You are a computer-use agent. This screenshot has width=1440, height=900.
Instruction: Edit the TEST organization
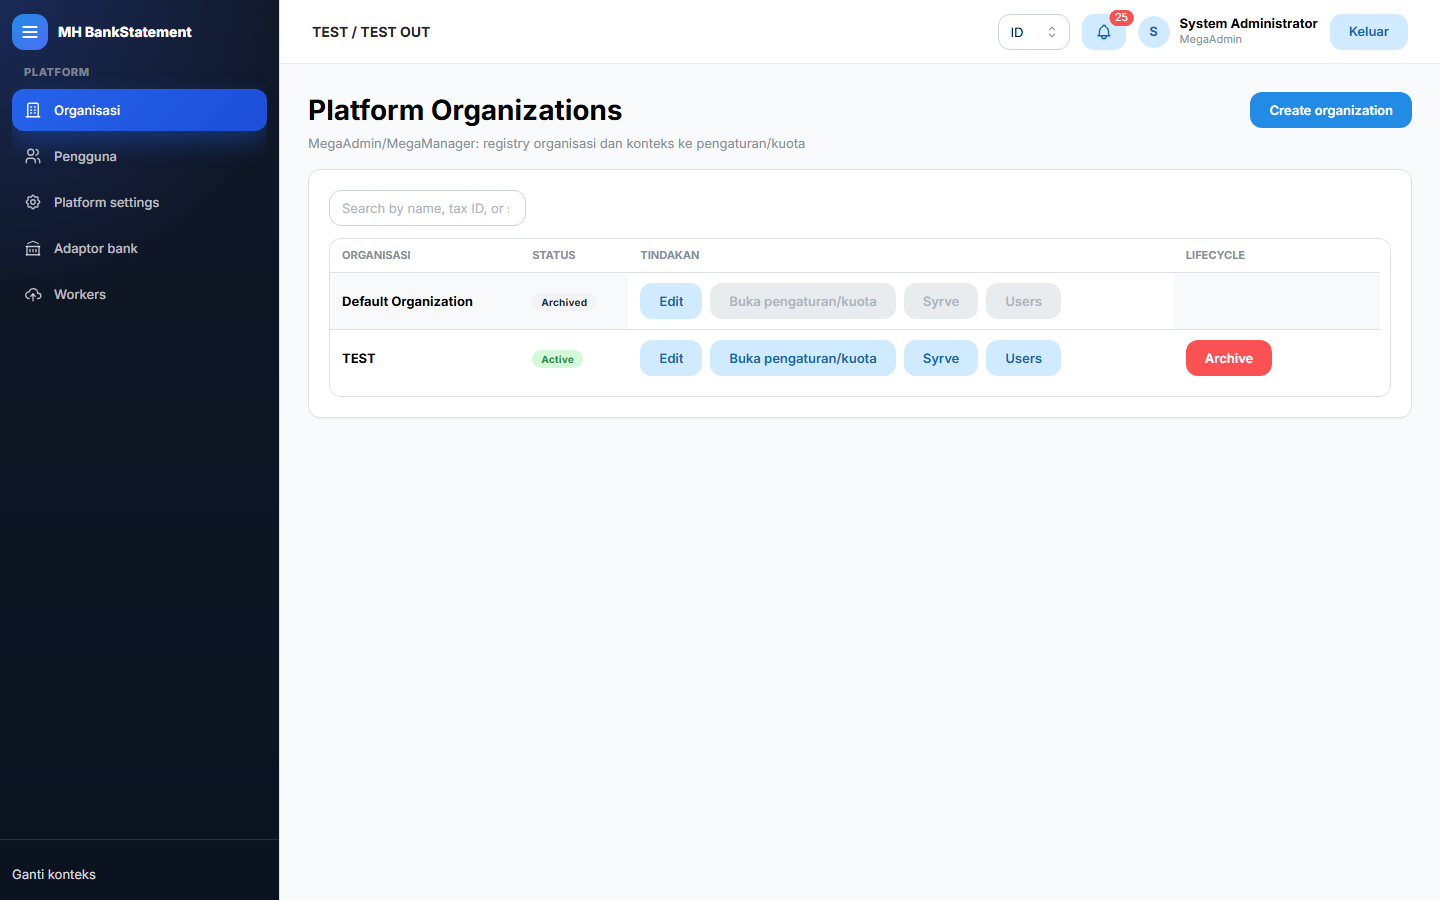coord(671,358)
